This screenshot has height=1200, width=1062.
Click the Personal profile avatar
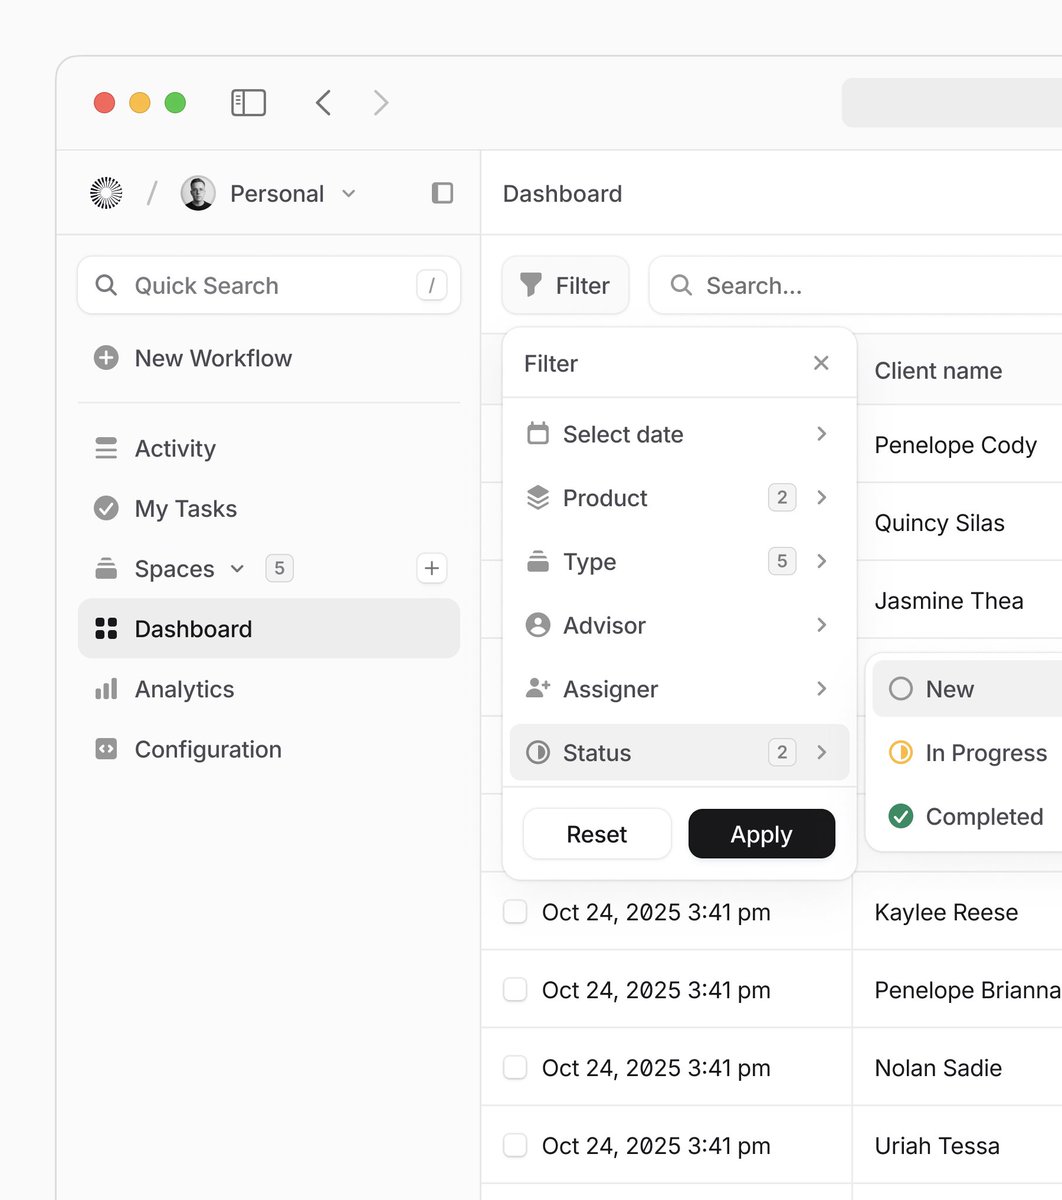pos(198,193)
